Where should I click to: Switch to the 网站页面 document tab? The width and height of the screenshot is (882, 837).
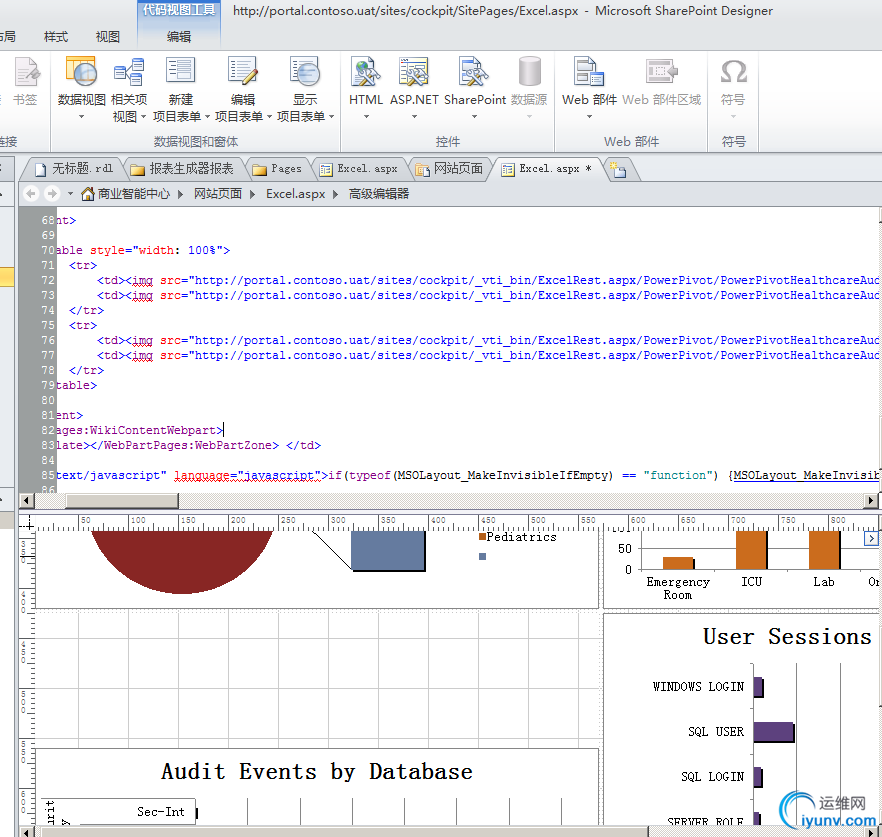click(x=449, y=169)
